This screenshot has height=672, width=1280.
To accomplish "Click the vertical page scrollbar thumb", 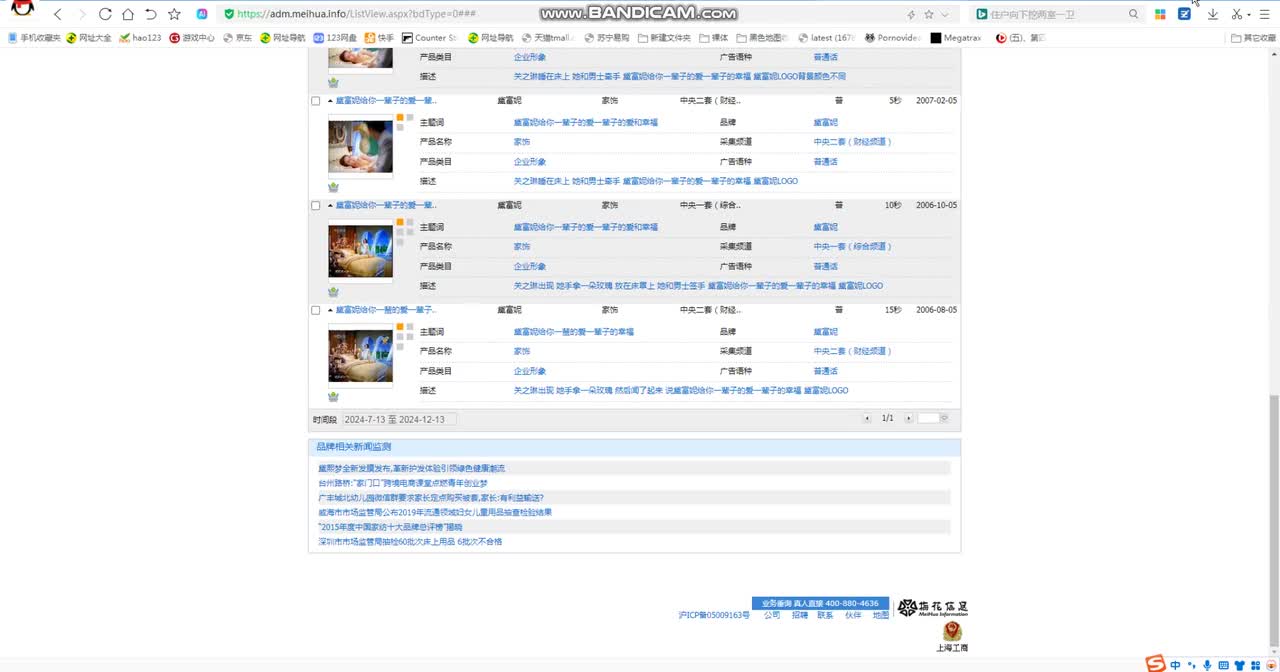I will coord(1273,520).
